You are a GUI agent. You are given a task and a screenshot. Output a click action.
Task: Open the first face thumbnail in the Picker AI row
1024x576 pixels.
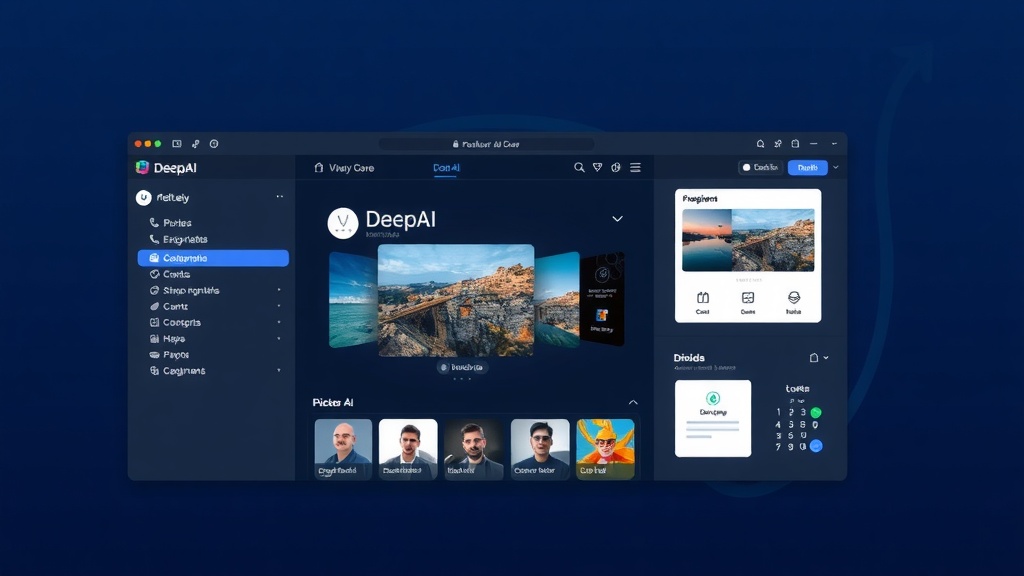pos(342,448)
